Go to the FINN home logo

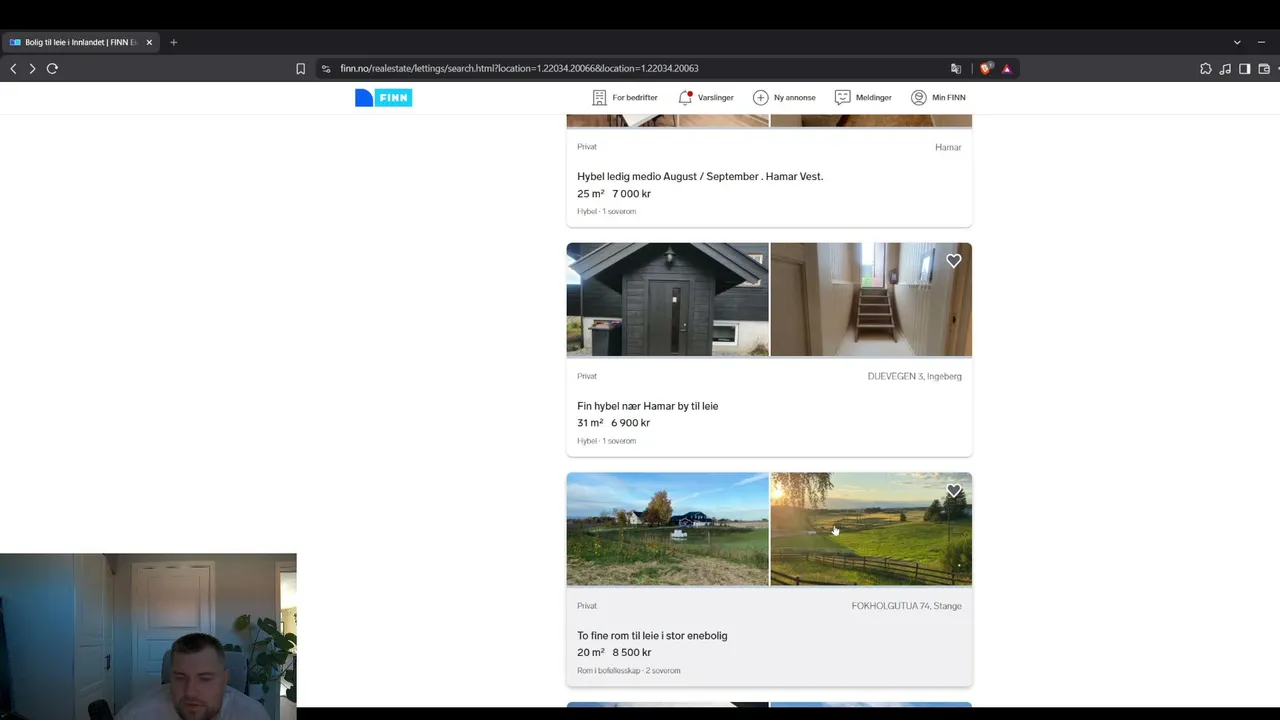[x=383, y=97]
